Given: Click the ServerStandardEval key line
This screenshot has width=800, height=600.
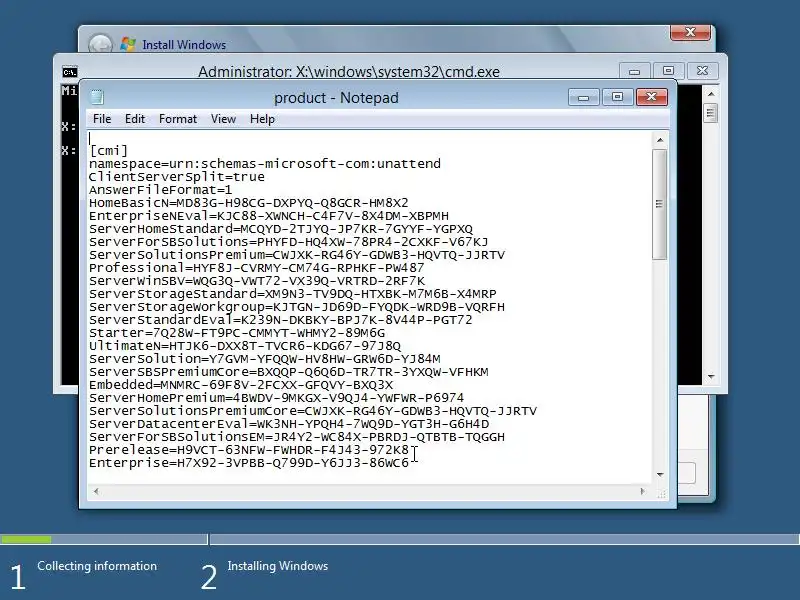Looking at the screenshot, I should [x=281, y=320].
